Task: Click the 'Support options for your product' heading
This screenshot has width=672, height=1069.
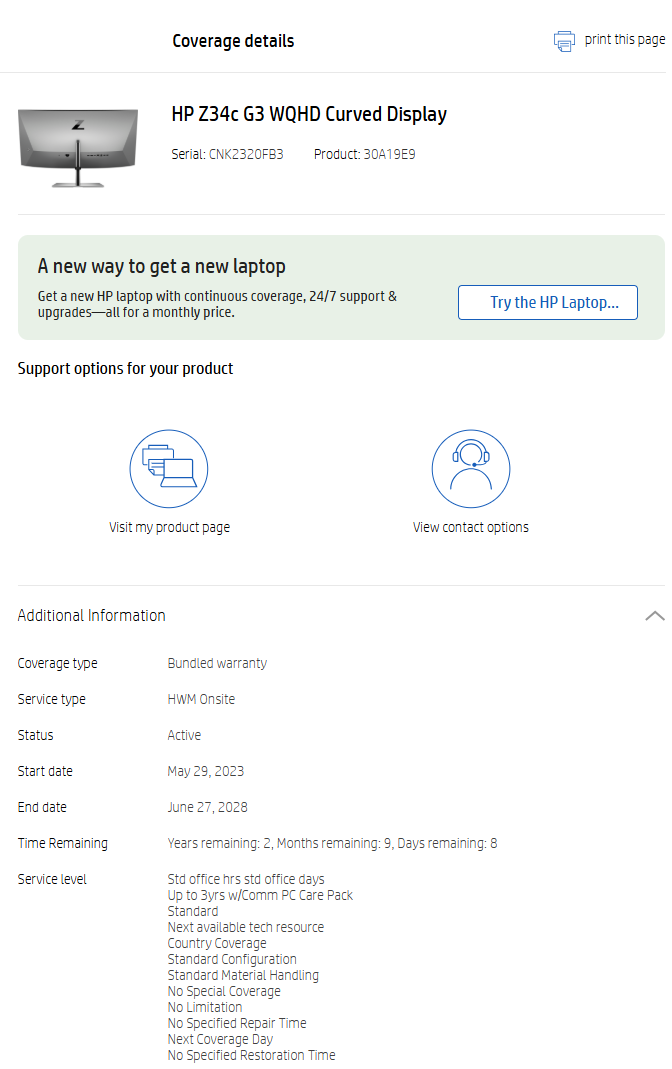Action: (x=125, y=368)
